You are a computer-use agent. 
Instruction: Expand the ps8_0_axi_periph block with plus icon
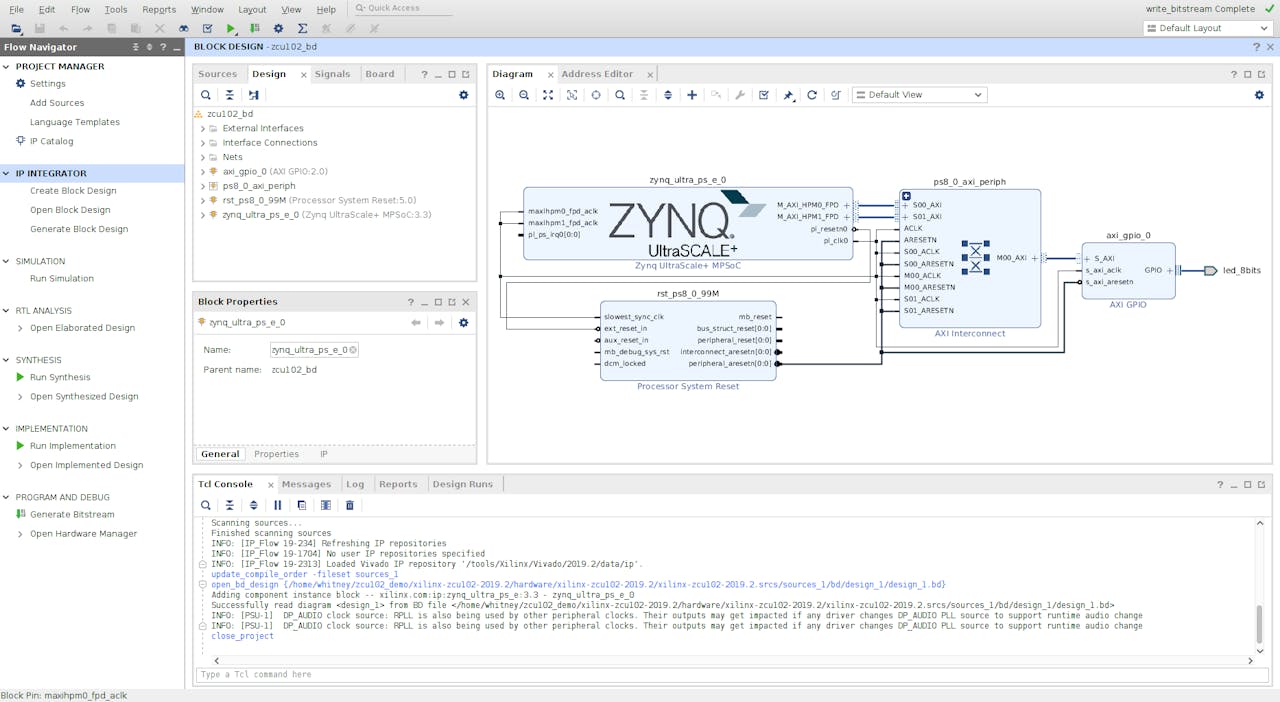pyautogui.click(x=906, y=196)
